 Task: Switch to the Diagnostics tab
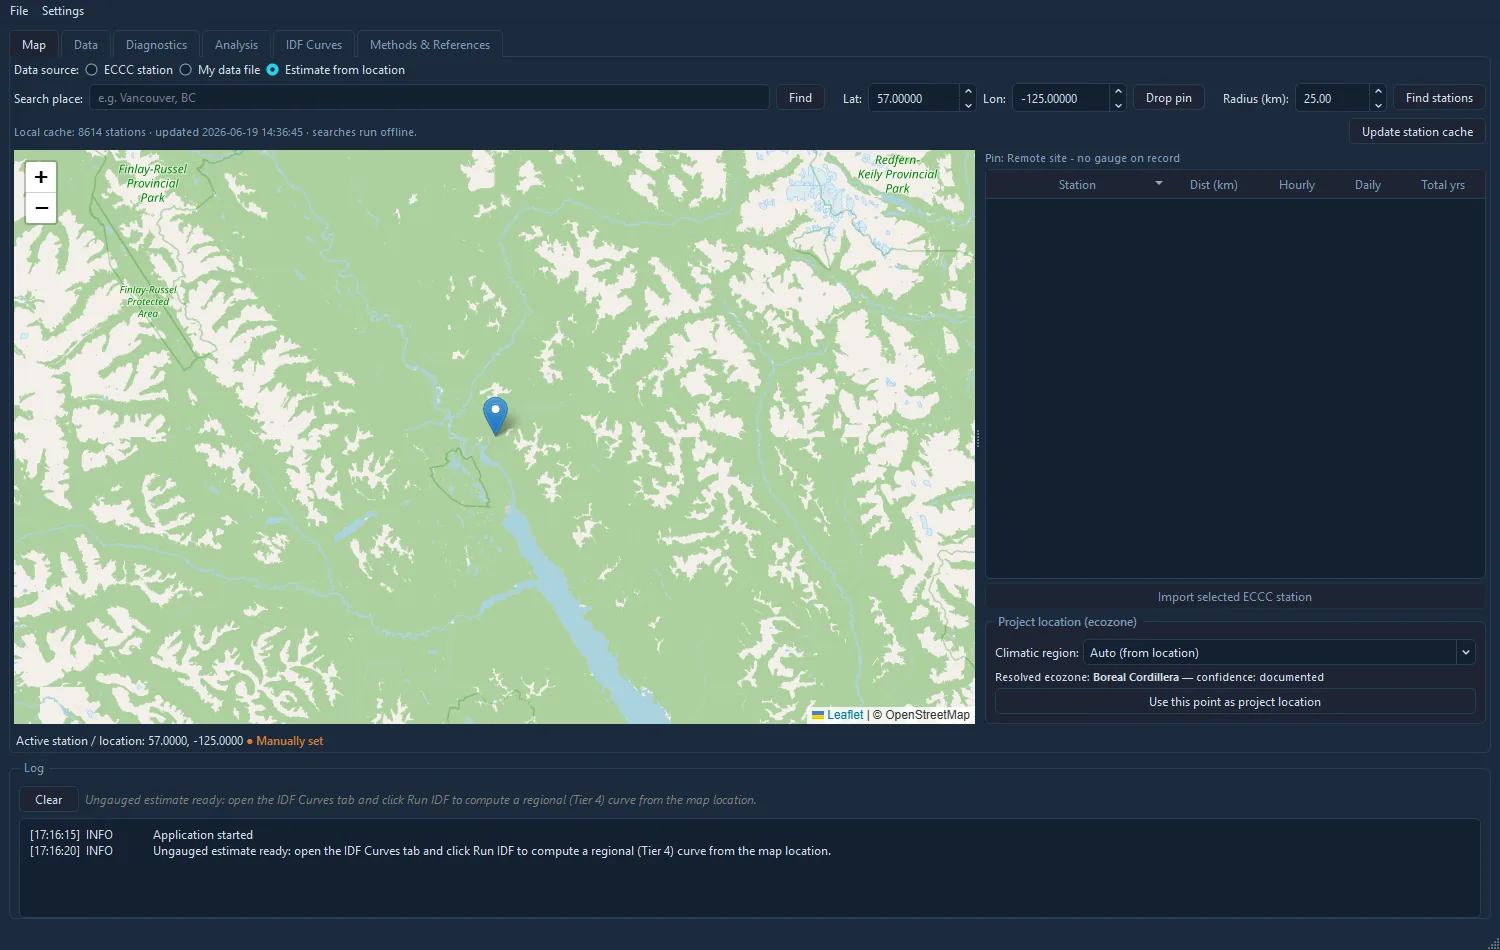pyautogui.click(x=156, y=45)
